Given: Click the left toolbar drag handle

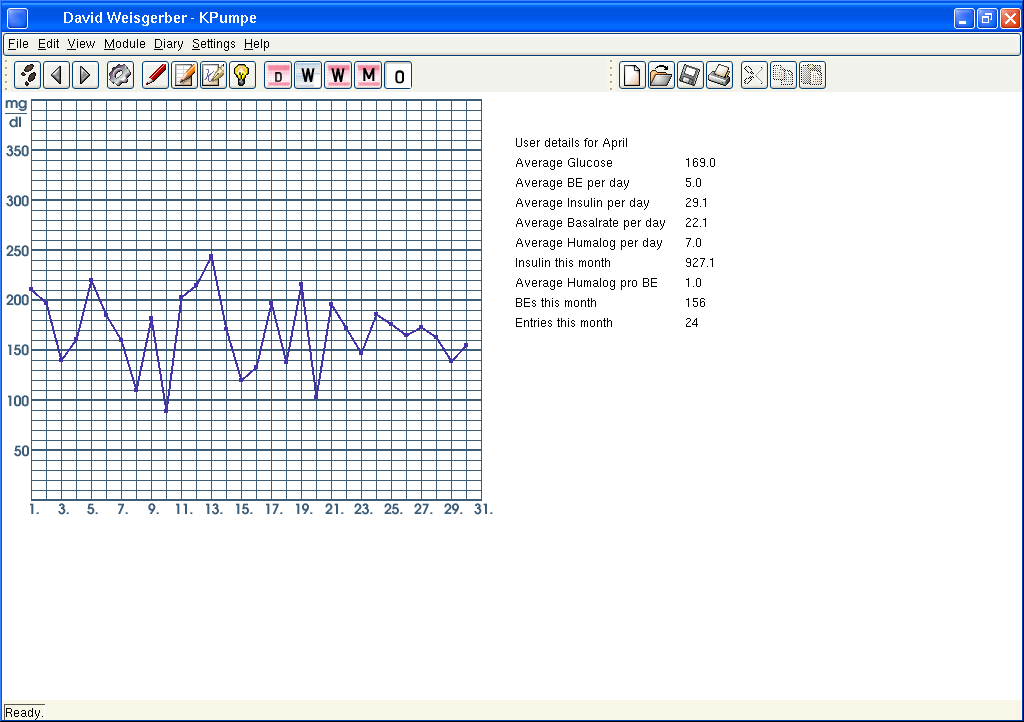Looking at the screenshot, I should pyautogui.click(x=7, y=75).
